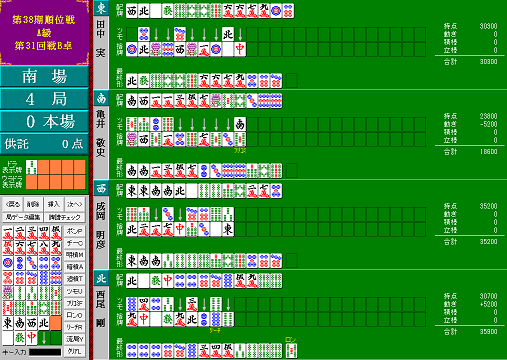The width and height of the screenshot is (507, 360).
Task: Click the black key input field
Action: 45,352
